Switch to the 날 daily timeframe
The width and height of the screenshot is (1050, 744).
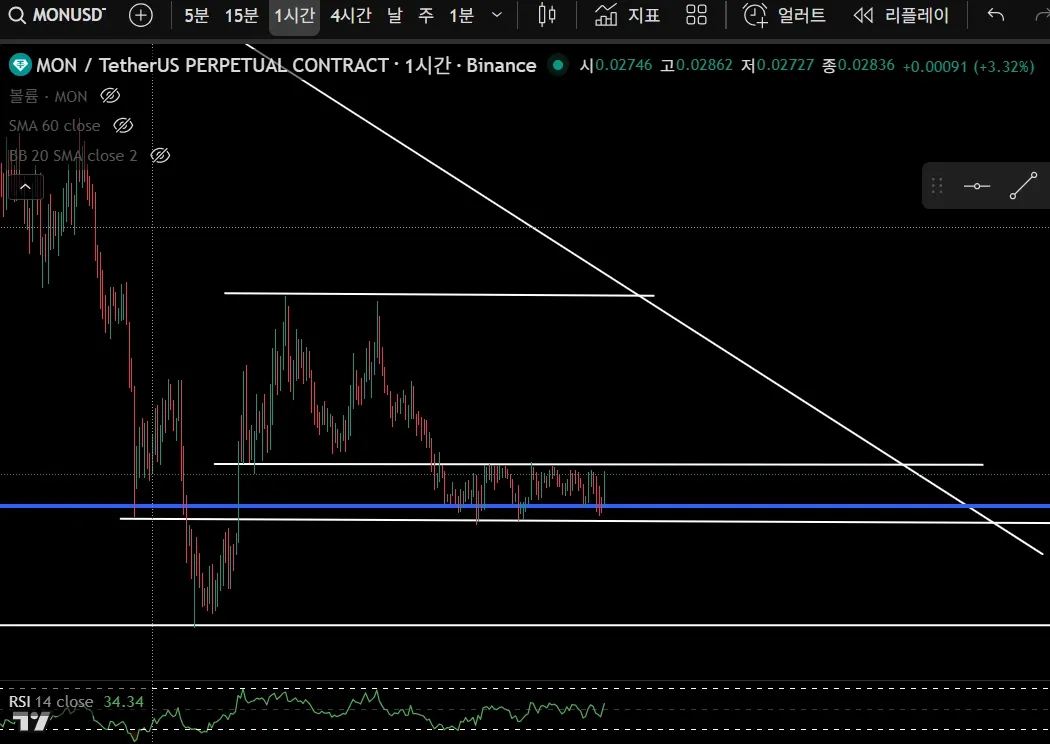[395, 15]
